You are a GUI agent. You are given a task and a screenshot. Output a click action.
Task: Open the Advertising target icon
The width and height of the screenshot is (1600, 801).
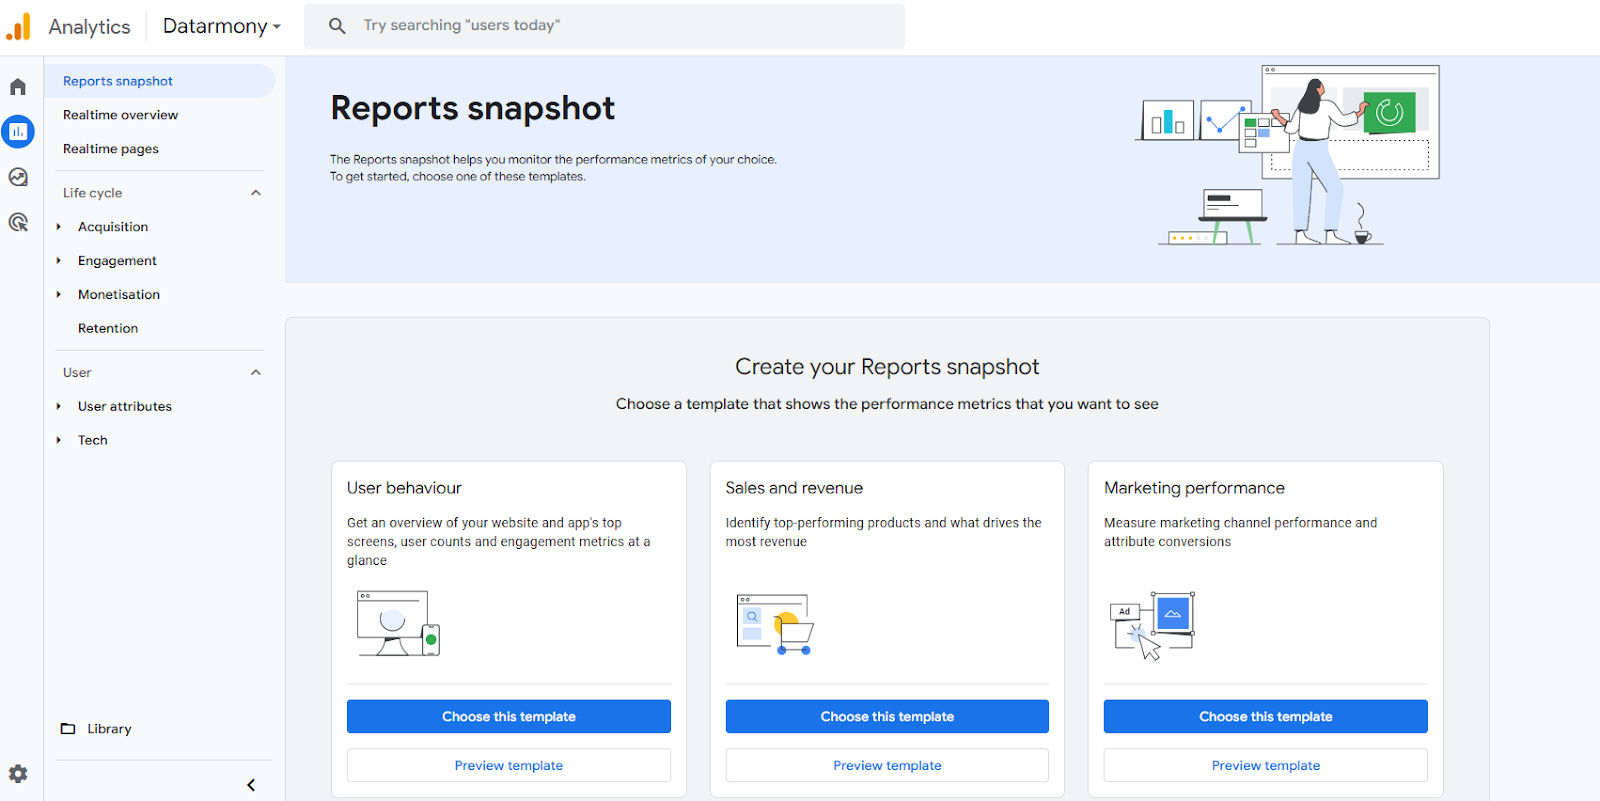tap(18, 222)
